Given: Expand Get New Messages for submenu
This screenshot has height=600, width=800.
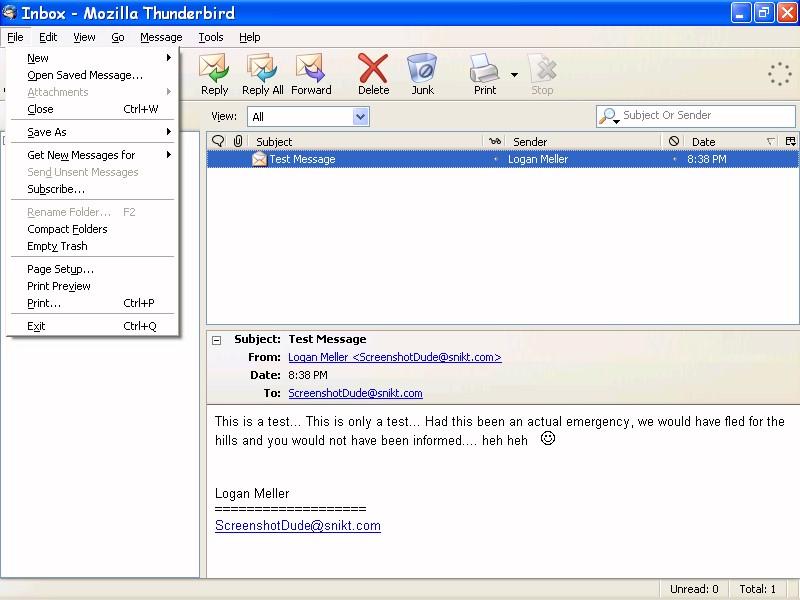Looking at the screenshot, I should tap(169, 155).
